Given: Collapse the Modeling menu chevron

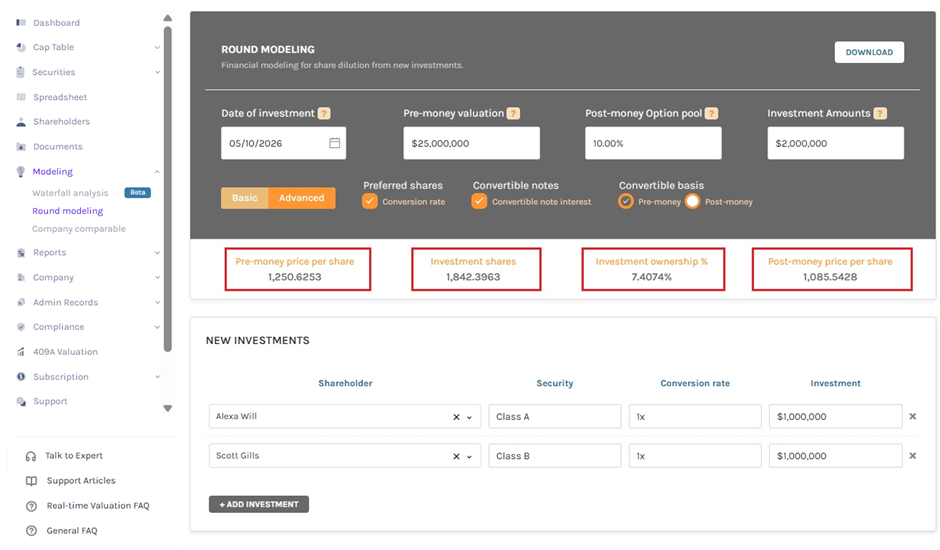Looking at the screenshot, I should pyautogui.click(x=157, y=172).
